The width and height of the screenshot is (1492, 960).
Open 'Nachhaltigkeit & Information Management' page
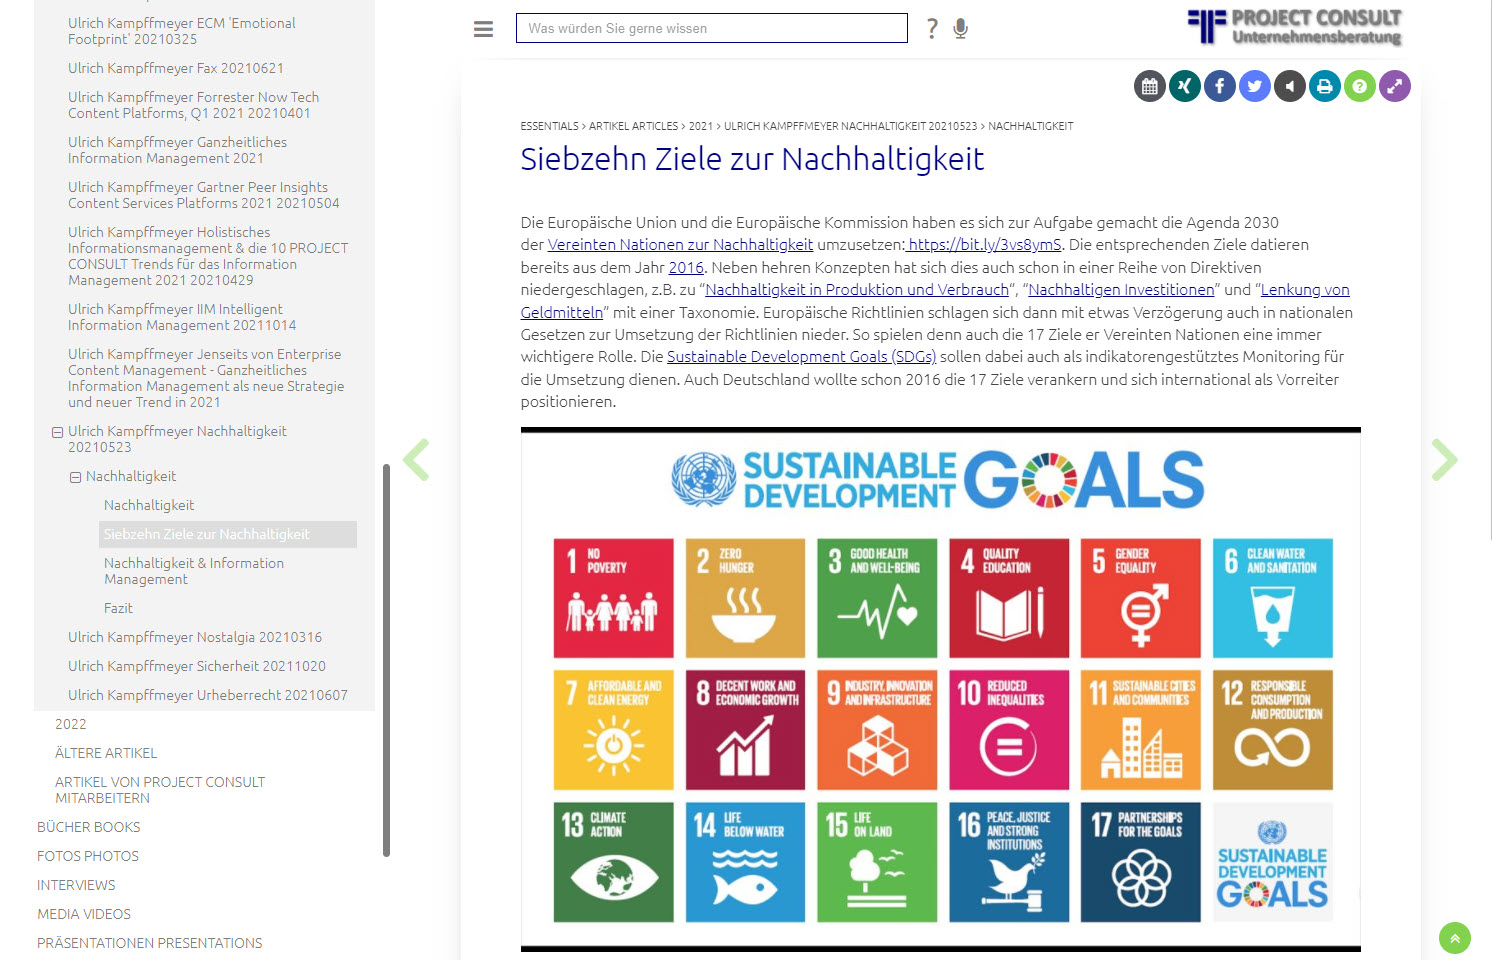click(194, 571)
